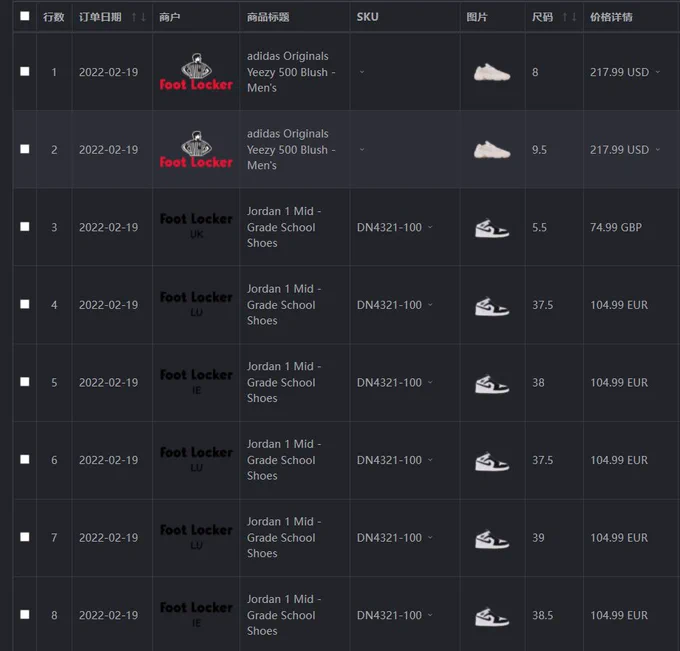
Task: Check the checkbox for row 6
Action: (x=25, y=459)
